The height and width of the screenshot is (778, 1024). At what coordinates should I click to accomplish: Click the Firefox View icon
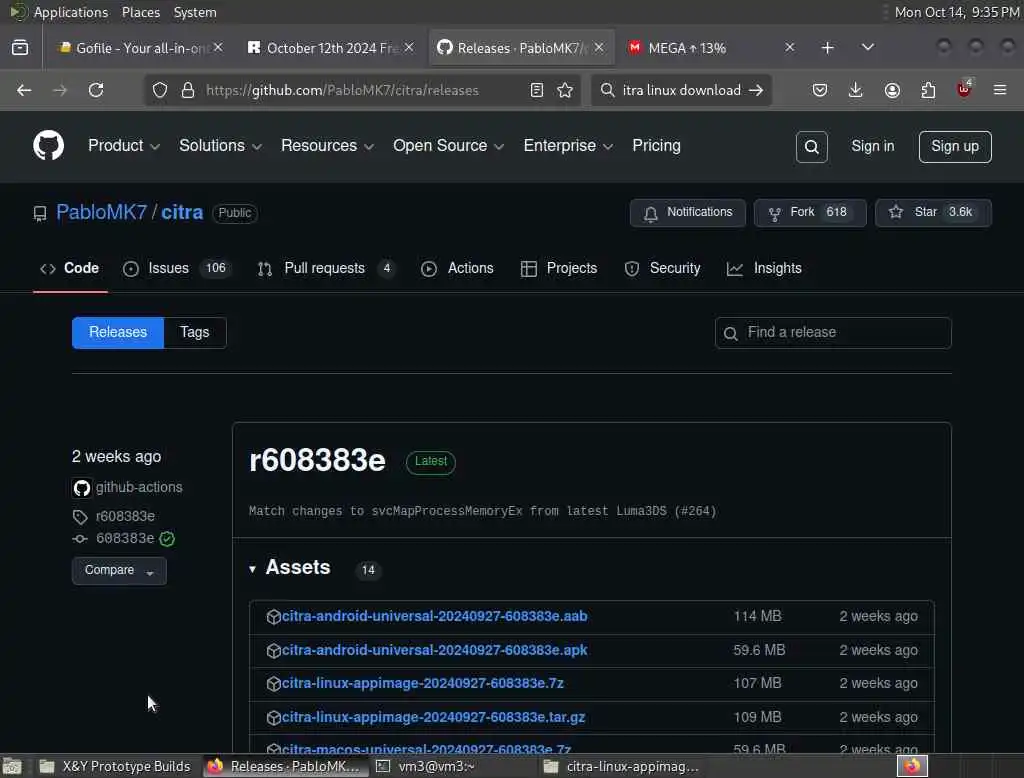20,48
